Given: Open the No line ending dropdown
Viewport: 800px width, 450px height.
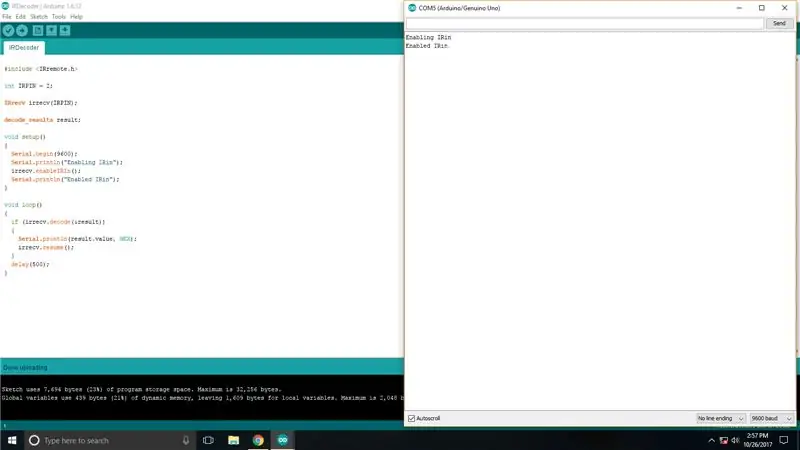Looking at the screenshot, I should [x=720, y=418].
